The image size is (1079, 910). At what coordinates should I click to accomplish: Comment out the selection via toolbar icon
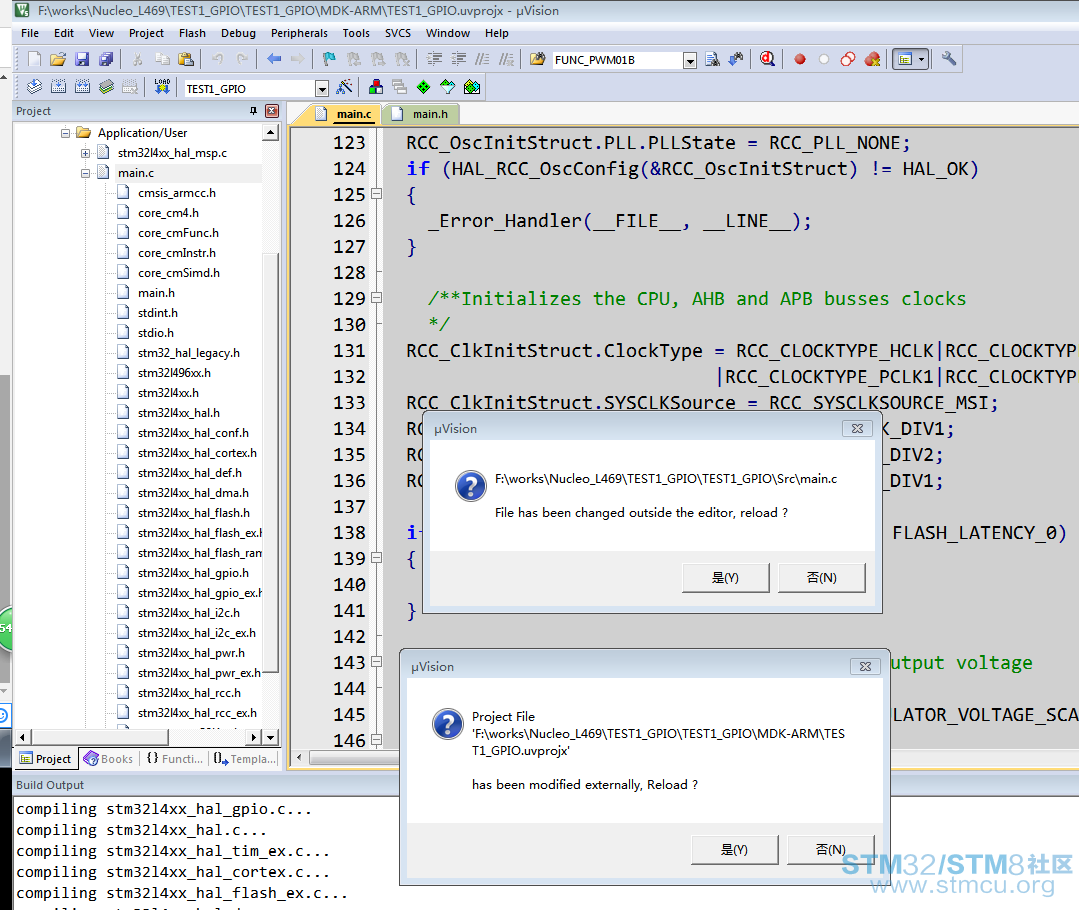click(x=482, y=59)
